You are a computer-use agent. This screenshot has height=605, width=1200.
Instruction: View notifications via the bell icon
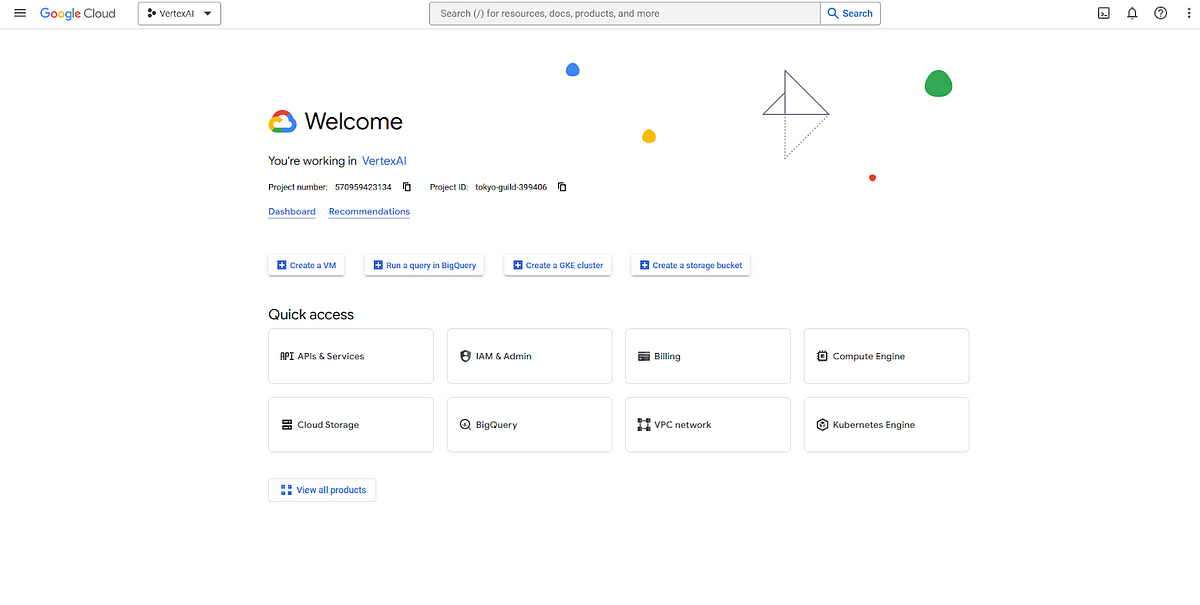(1132, 13)
